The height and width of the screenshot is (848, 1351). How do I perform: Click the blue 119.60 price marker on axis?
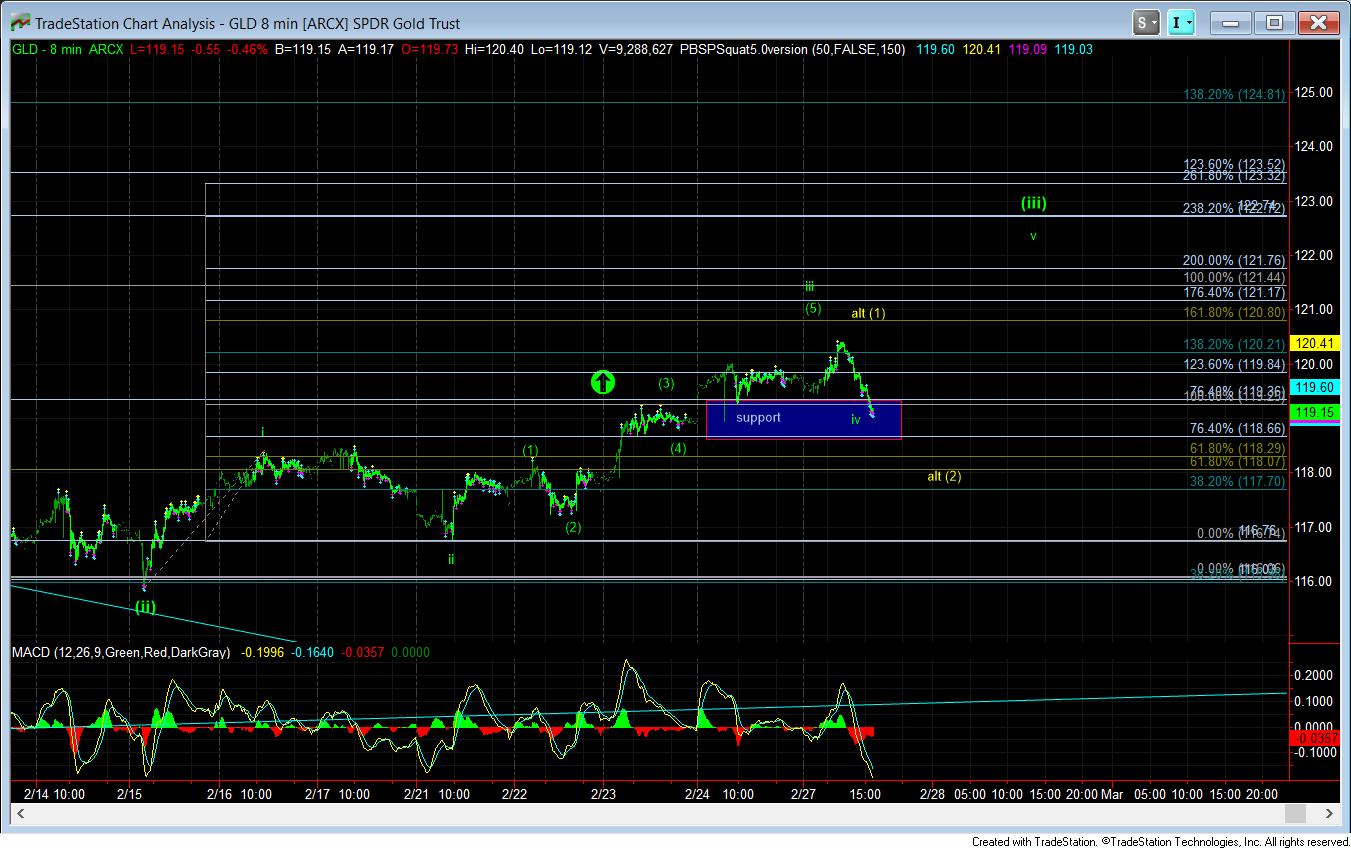click(1314, 387)
